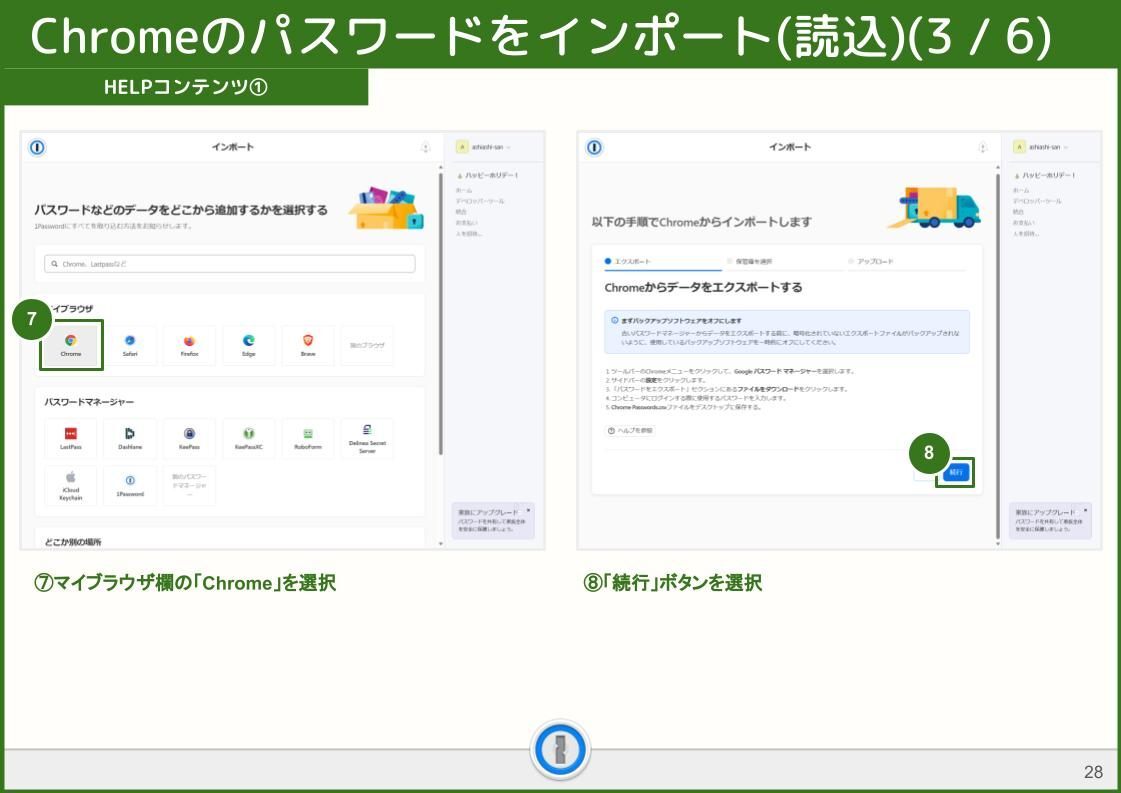Pick the Firefox browser tile
This screenshot has width=1121, height=793.
point(189,345)
